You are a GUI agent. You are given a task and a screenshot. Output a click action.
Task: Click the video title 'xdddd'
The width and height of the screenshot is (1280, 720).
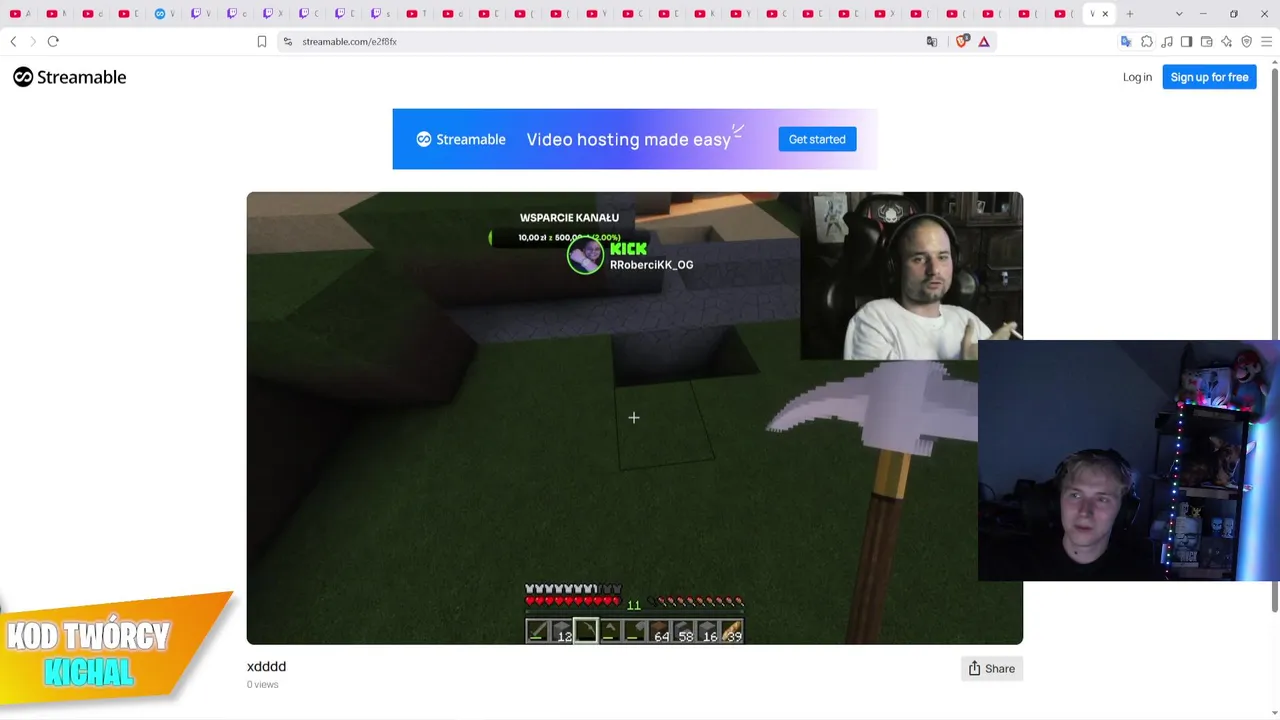(x=266, y=666)
